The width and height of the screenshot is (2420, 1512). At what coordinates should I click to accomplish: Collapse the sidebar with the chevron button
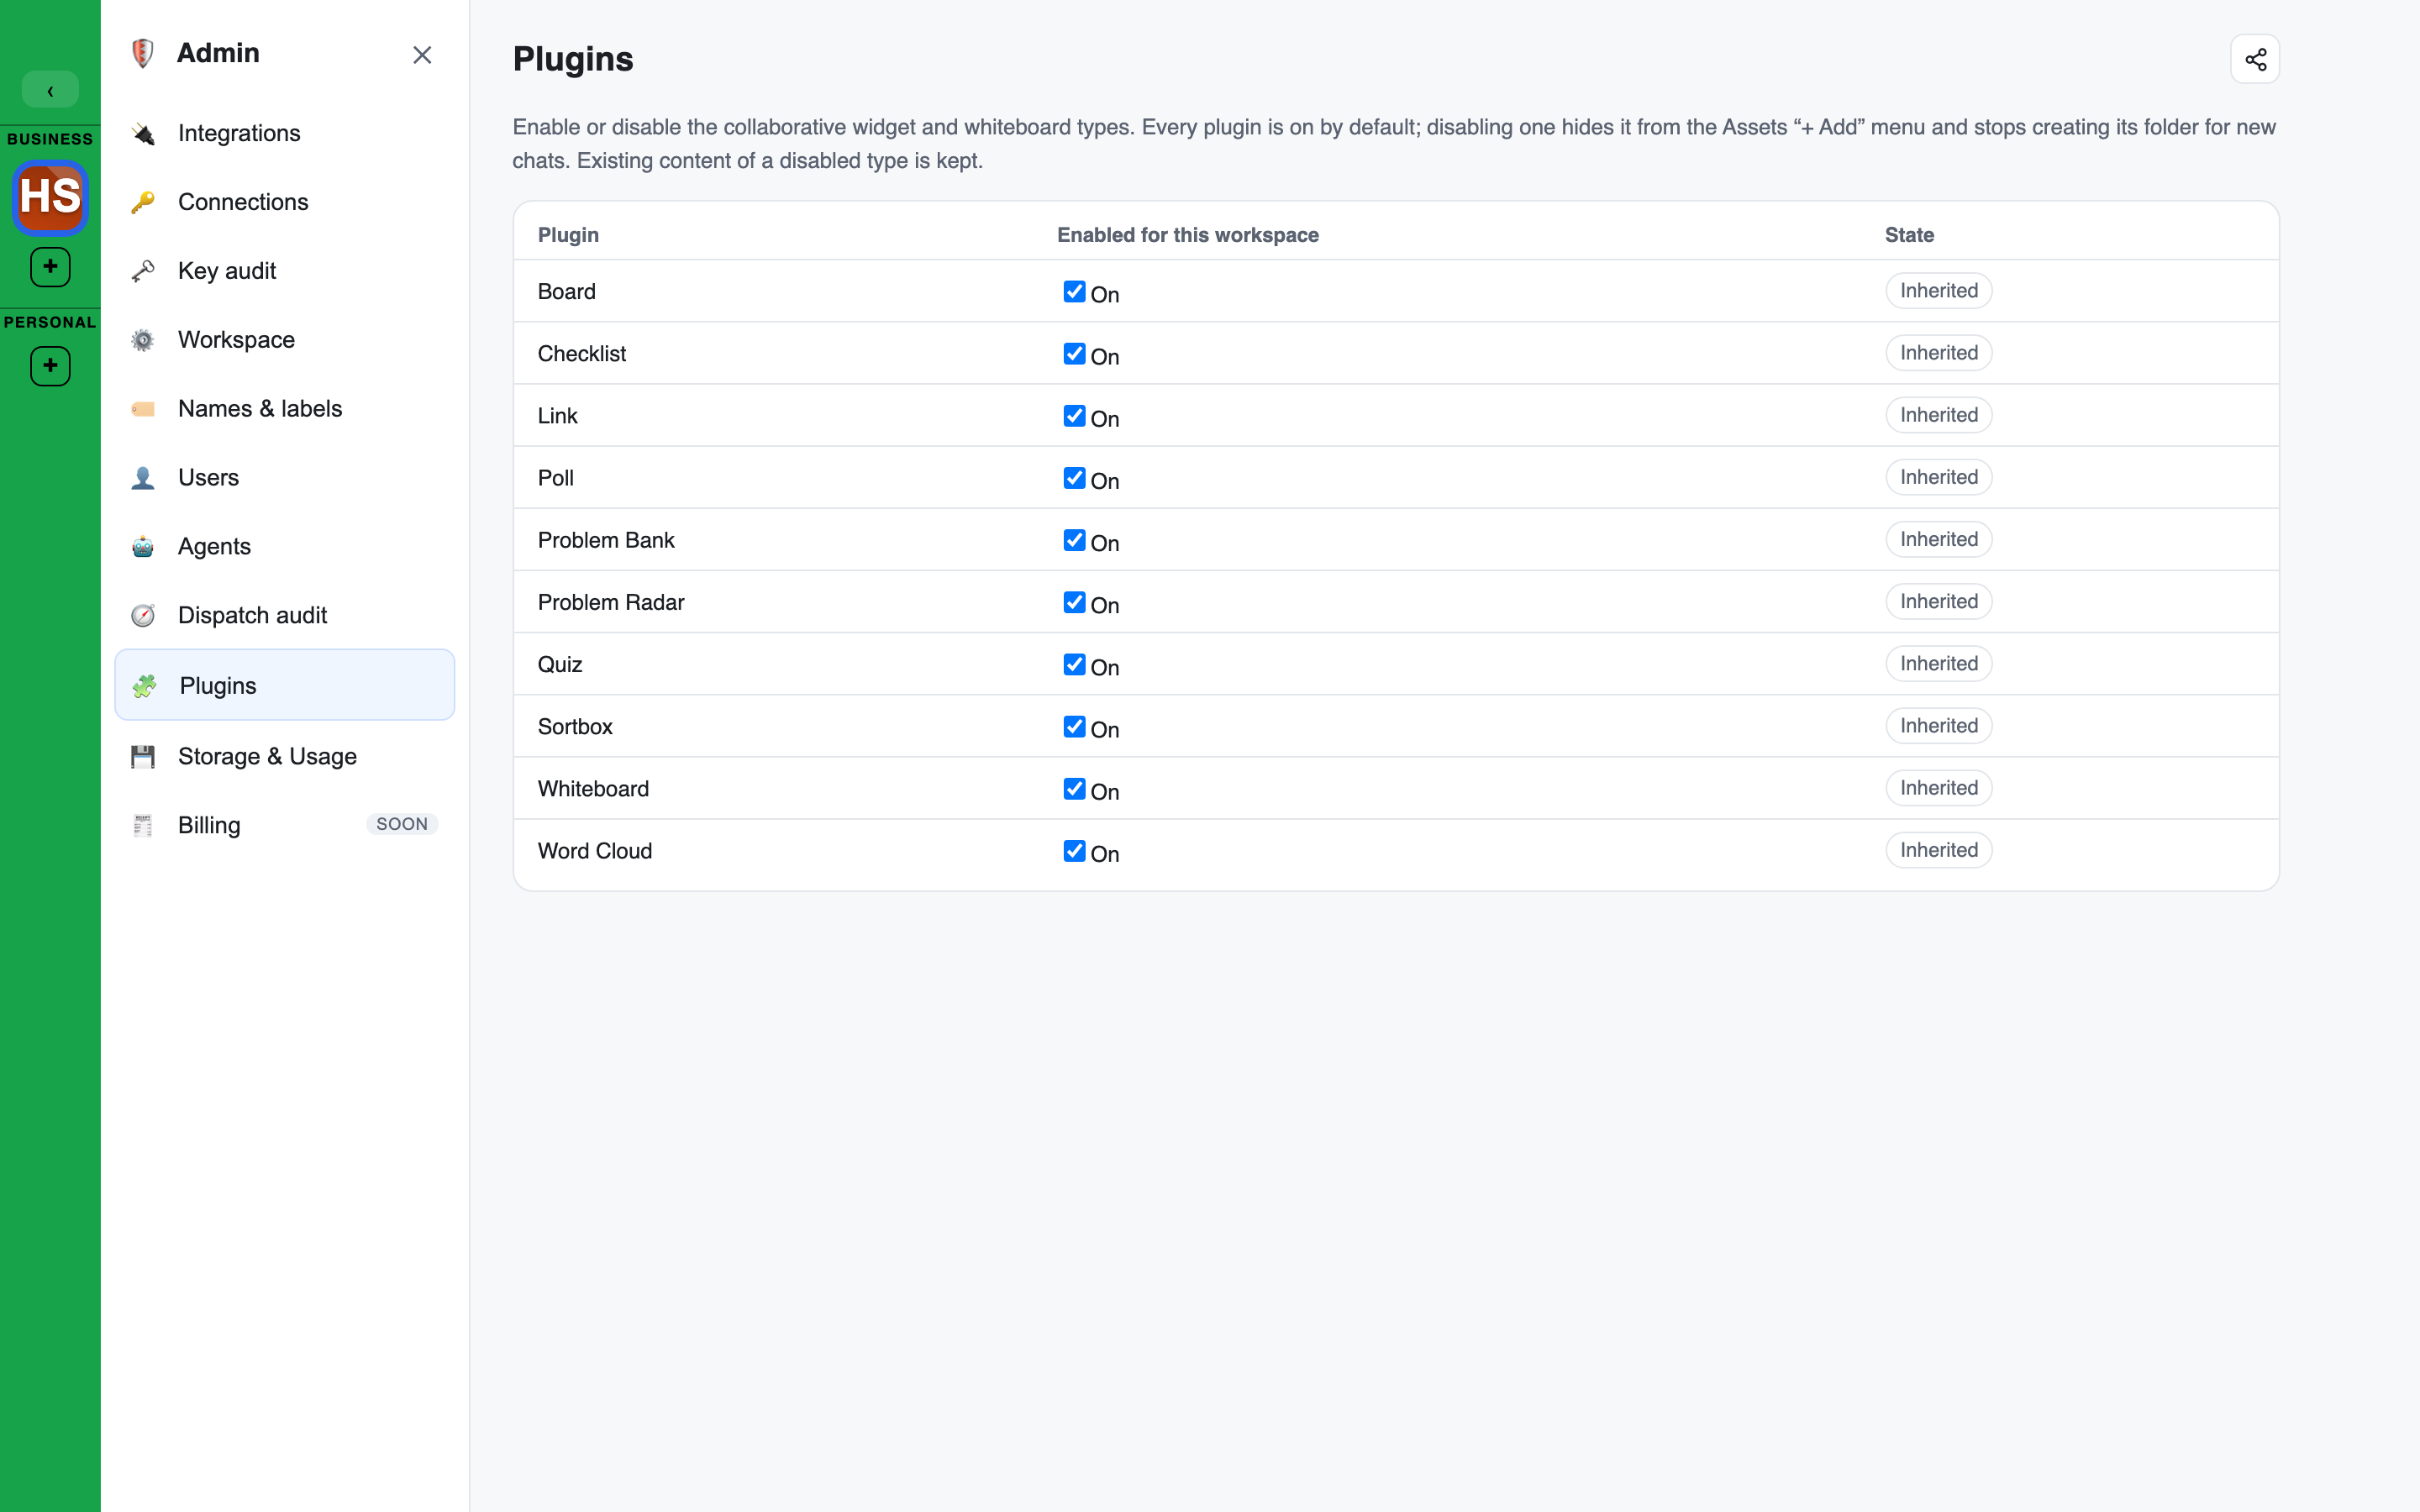coord(50,90)
